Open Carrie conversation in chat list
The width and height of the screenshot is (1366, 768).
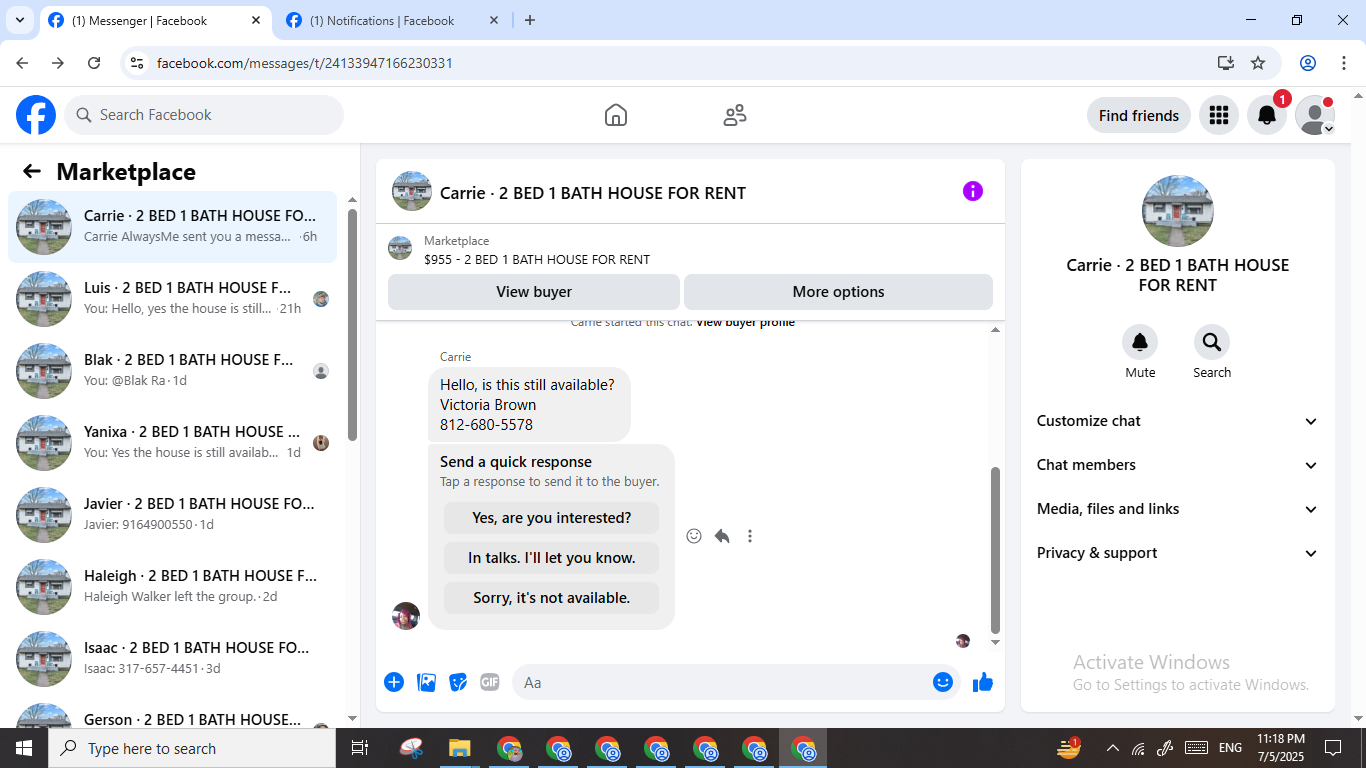coord(173,227)
